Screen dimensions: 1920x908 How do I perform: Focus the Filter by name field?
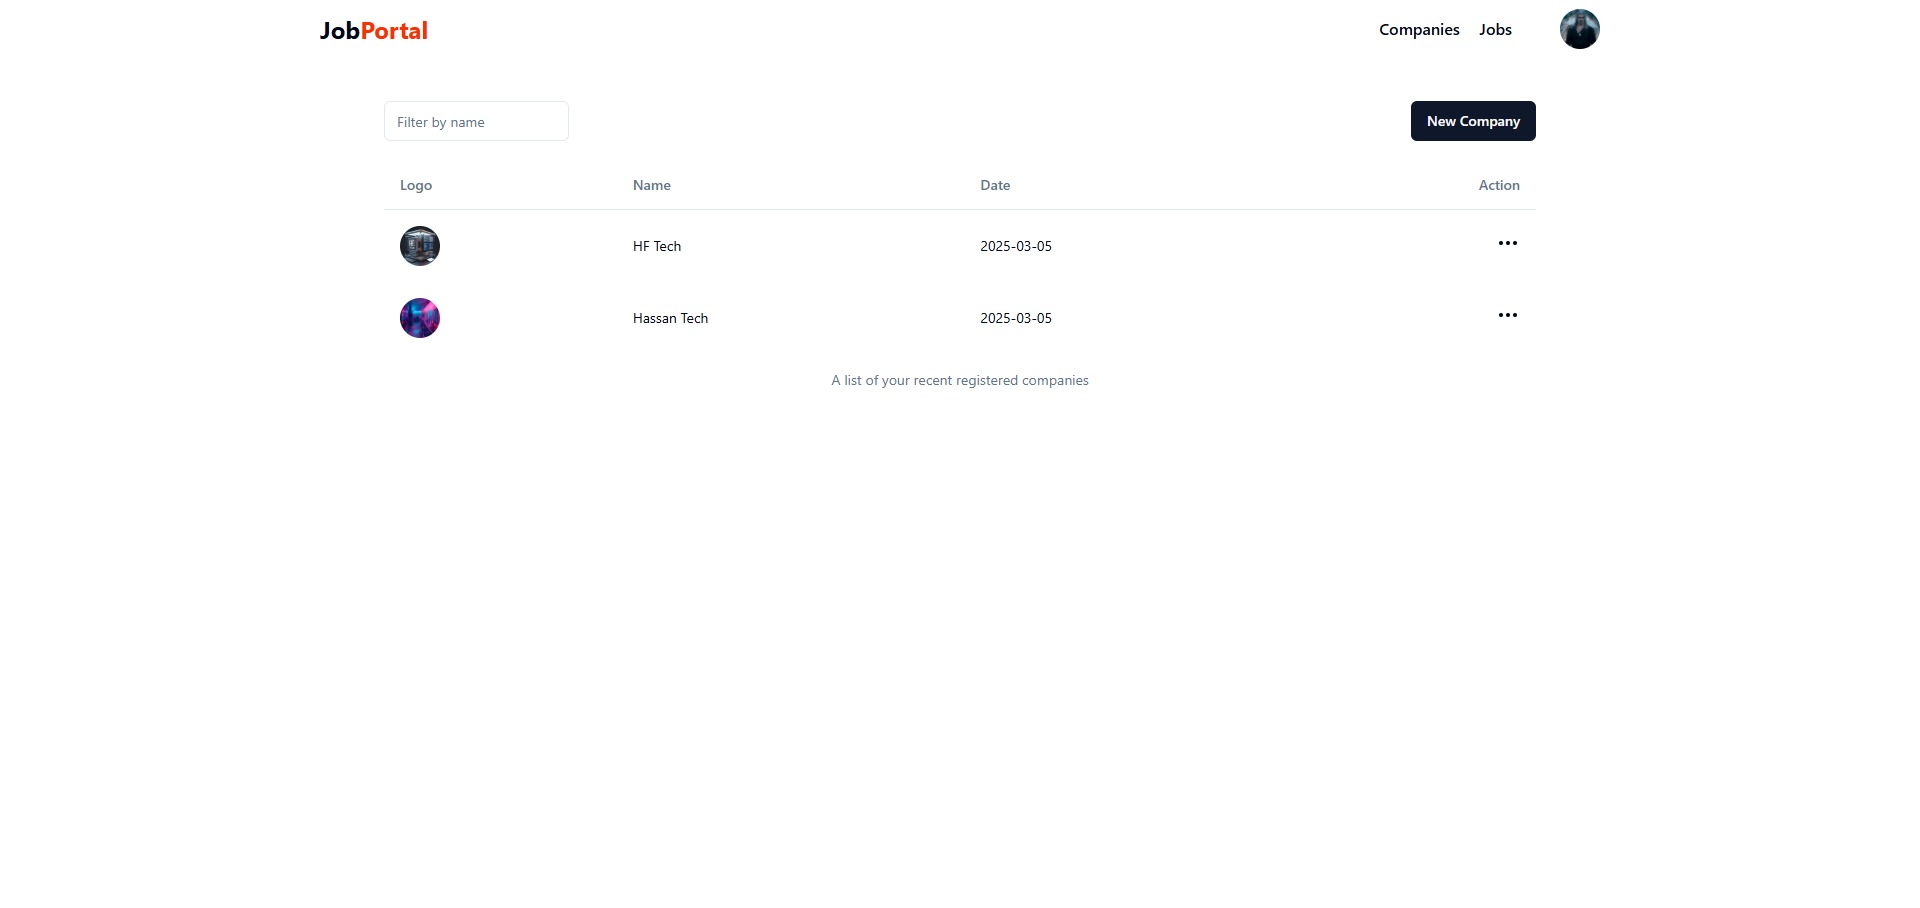tap(476, 121)
